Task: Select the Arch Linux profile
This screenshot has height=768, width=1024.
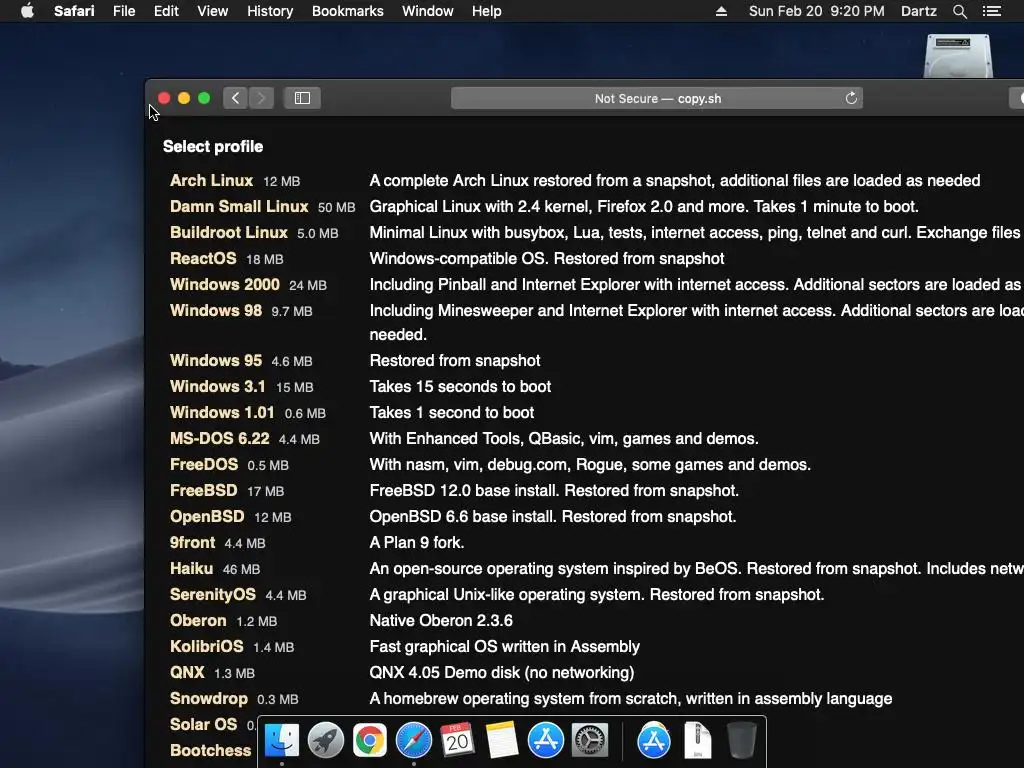Action: (211, 180)
